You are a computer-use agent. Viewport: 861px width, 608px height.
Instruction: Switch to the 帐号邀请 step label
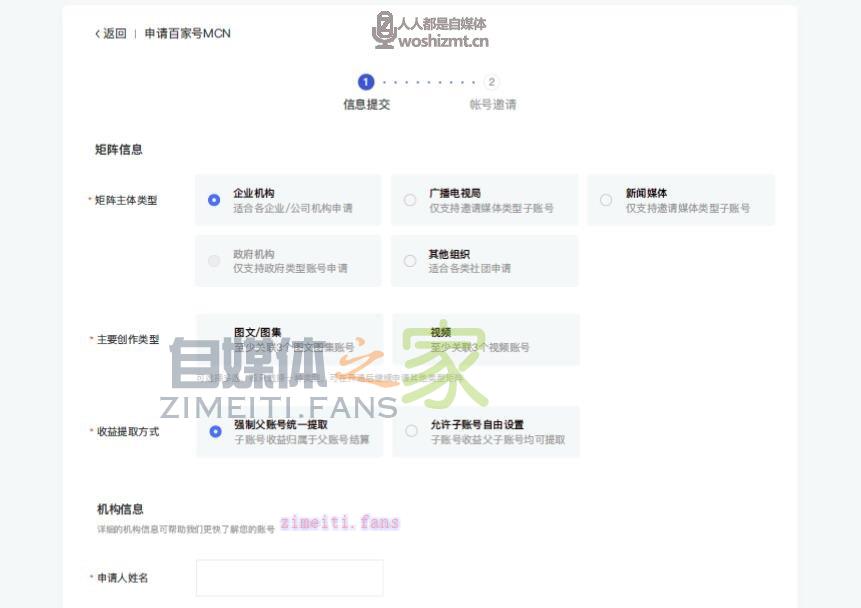tap(492, 104)
